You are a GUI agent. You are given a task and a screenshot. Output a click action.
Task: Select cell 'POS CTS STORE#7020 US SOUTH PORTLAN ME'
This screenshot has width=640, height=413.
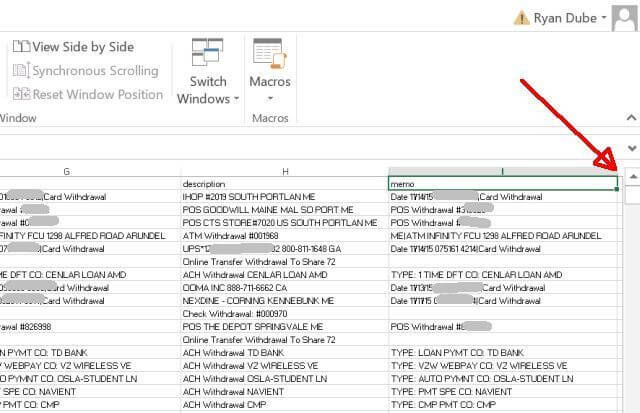[x=284, y=223]
